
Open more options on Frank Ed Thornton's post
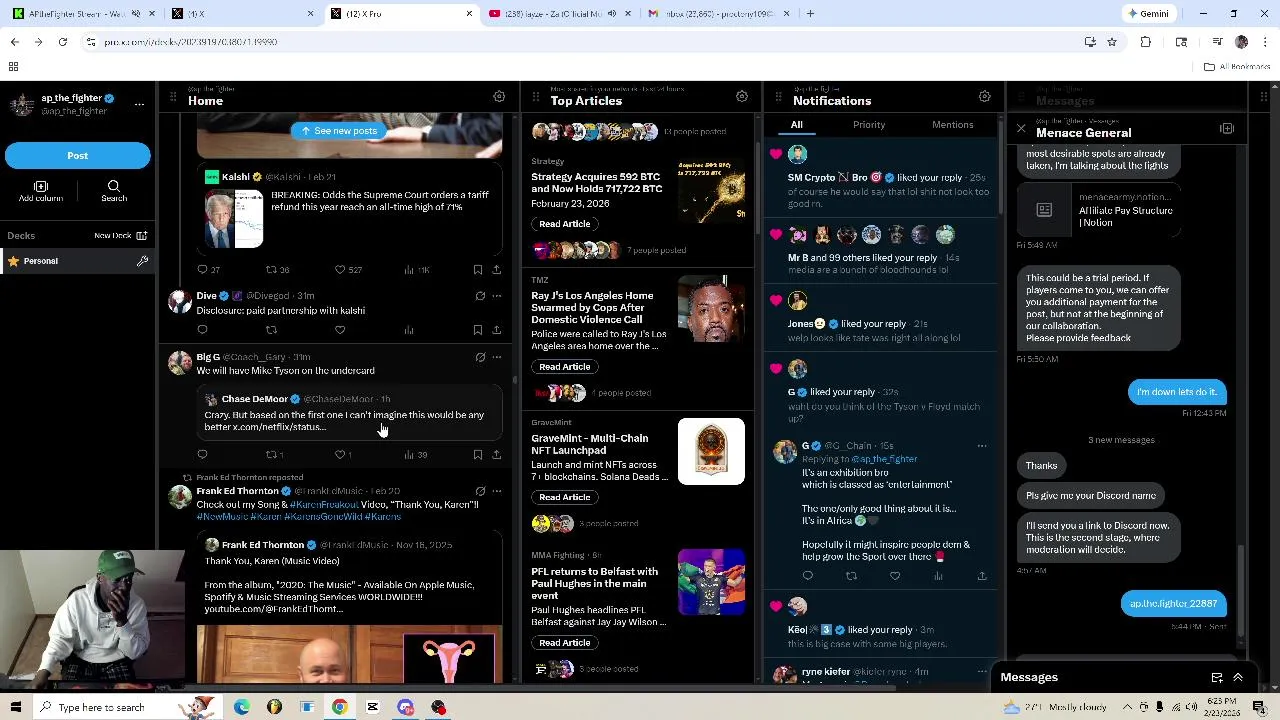pos(497,491)
